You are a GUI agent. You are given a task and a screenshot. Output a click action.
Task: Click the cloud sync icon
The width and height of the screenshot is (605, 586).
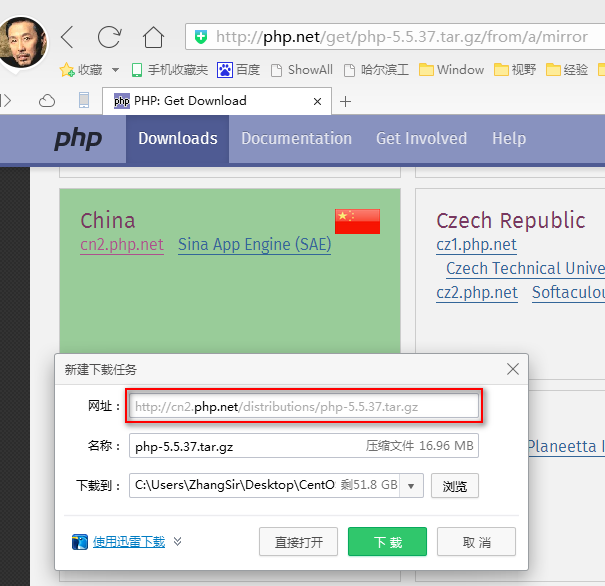point(47,101)
